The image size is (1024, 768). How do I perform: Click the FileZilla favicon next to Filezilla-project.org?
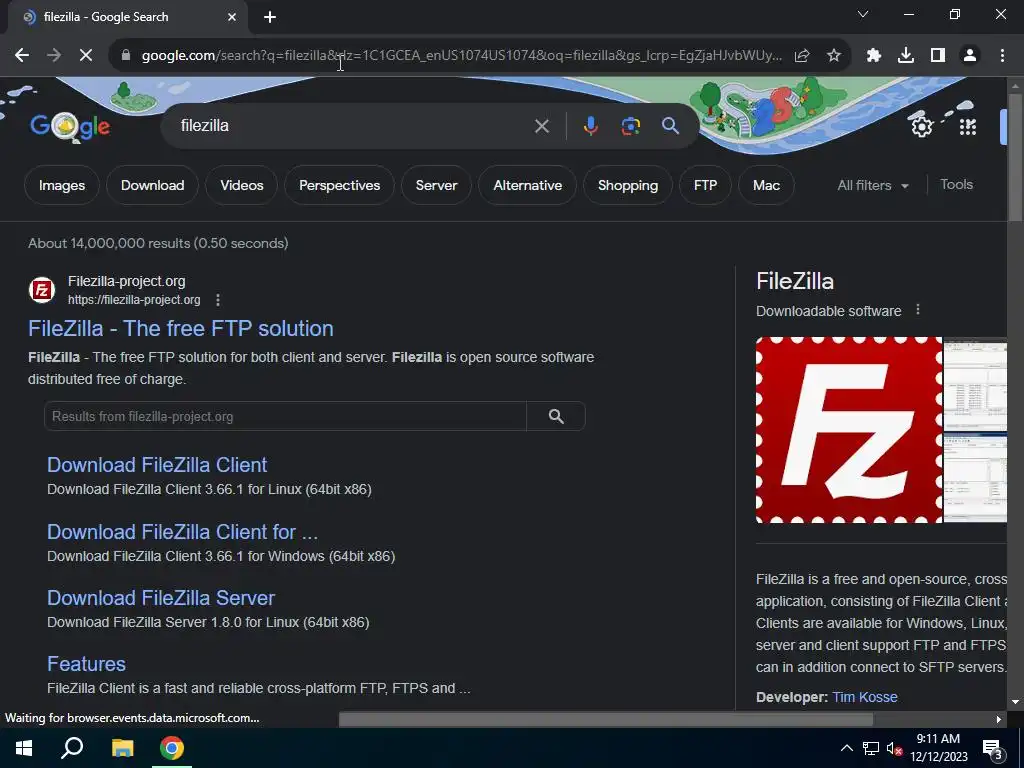tap(42, 290)
